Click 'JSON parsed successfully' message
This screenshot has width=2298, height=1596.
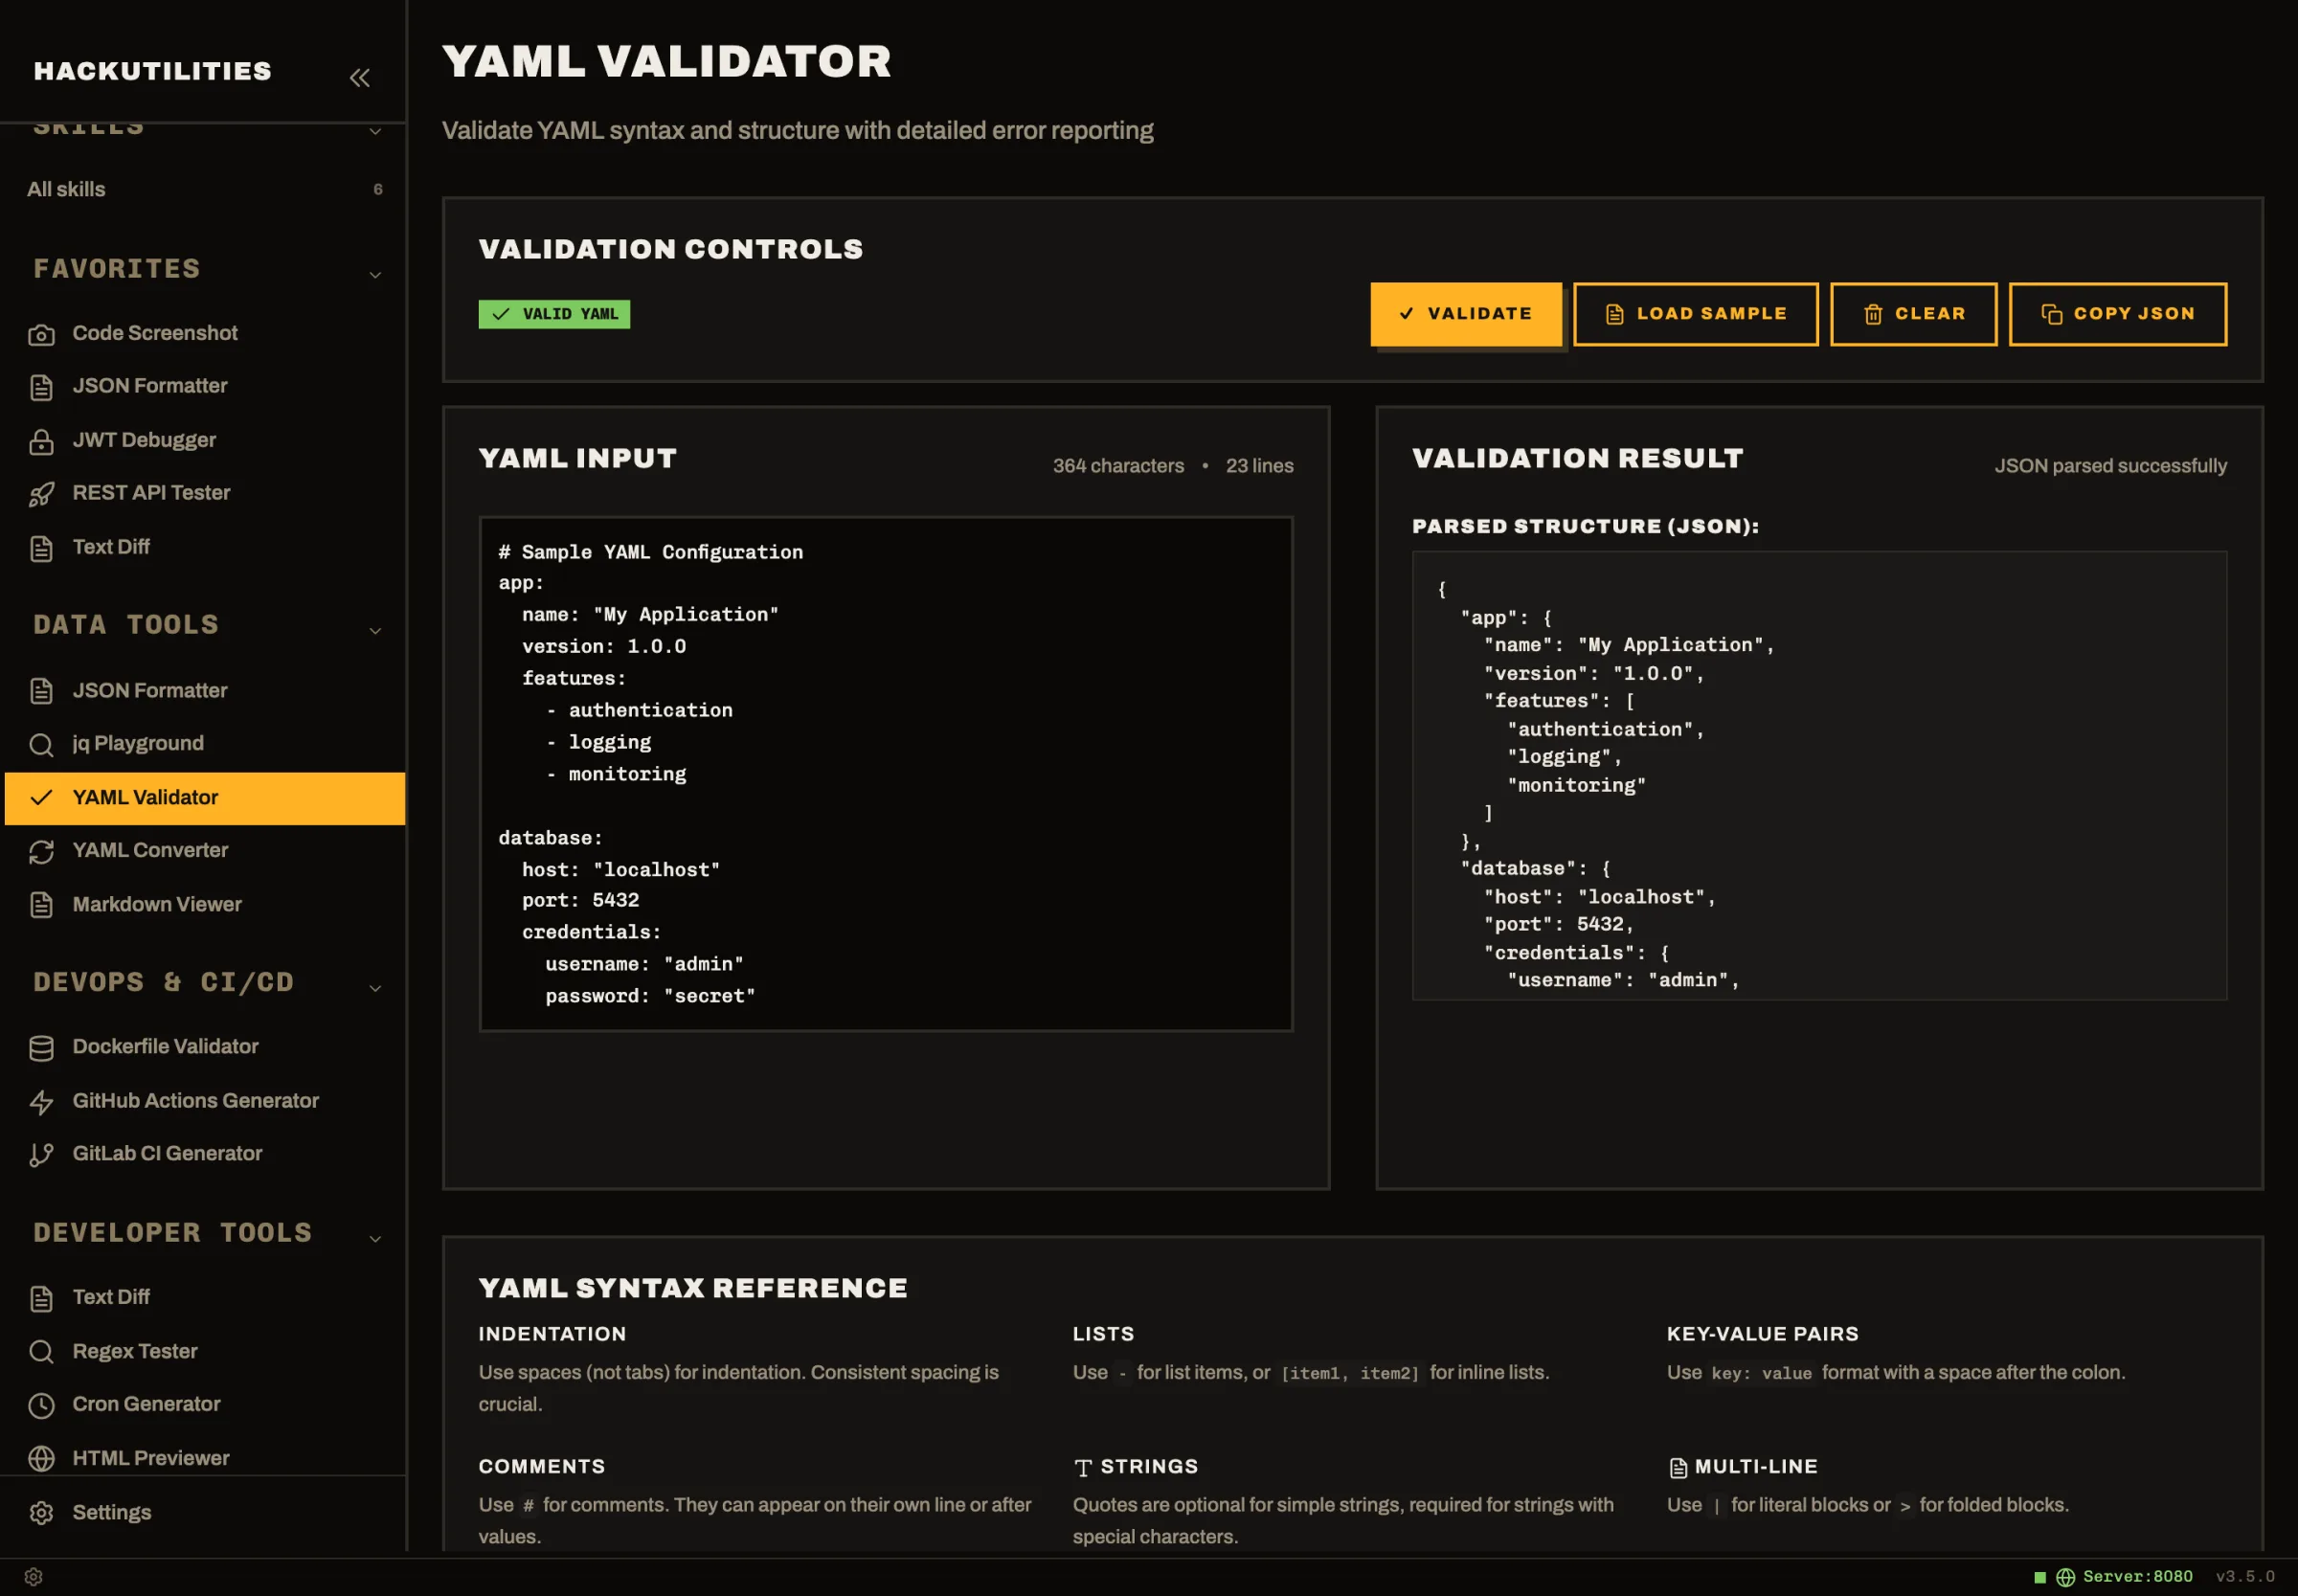click(x=2110, y=466)
